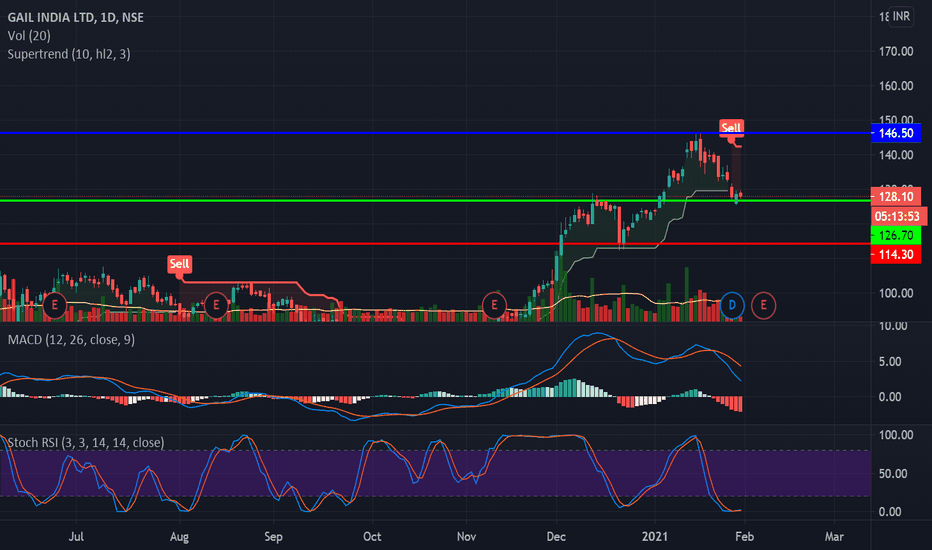This screenshot has height=550, width=932.
Task: Click the Oct label on time axis
Action: (372, 536)
